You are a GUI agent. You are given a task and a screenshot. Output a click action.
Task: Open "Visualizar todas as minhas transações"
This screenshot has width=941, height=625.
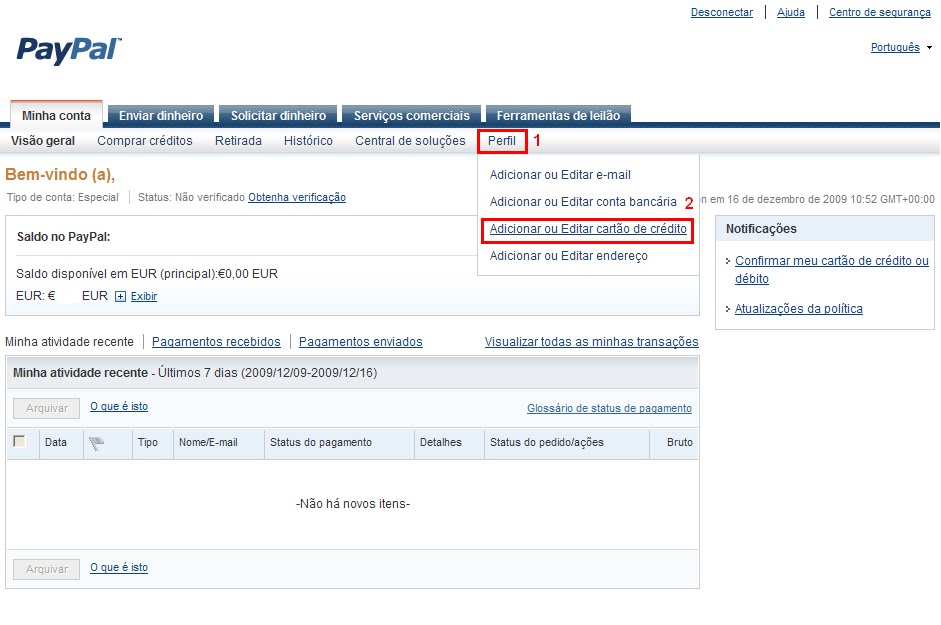pyautogui.click(x=592, y=341)
